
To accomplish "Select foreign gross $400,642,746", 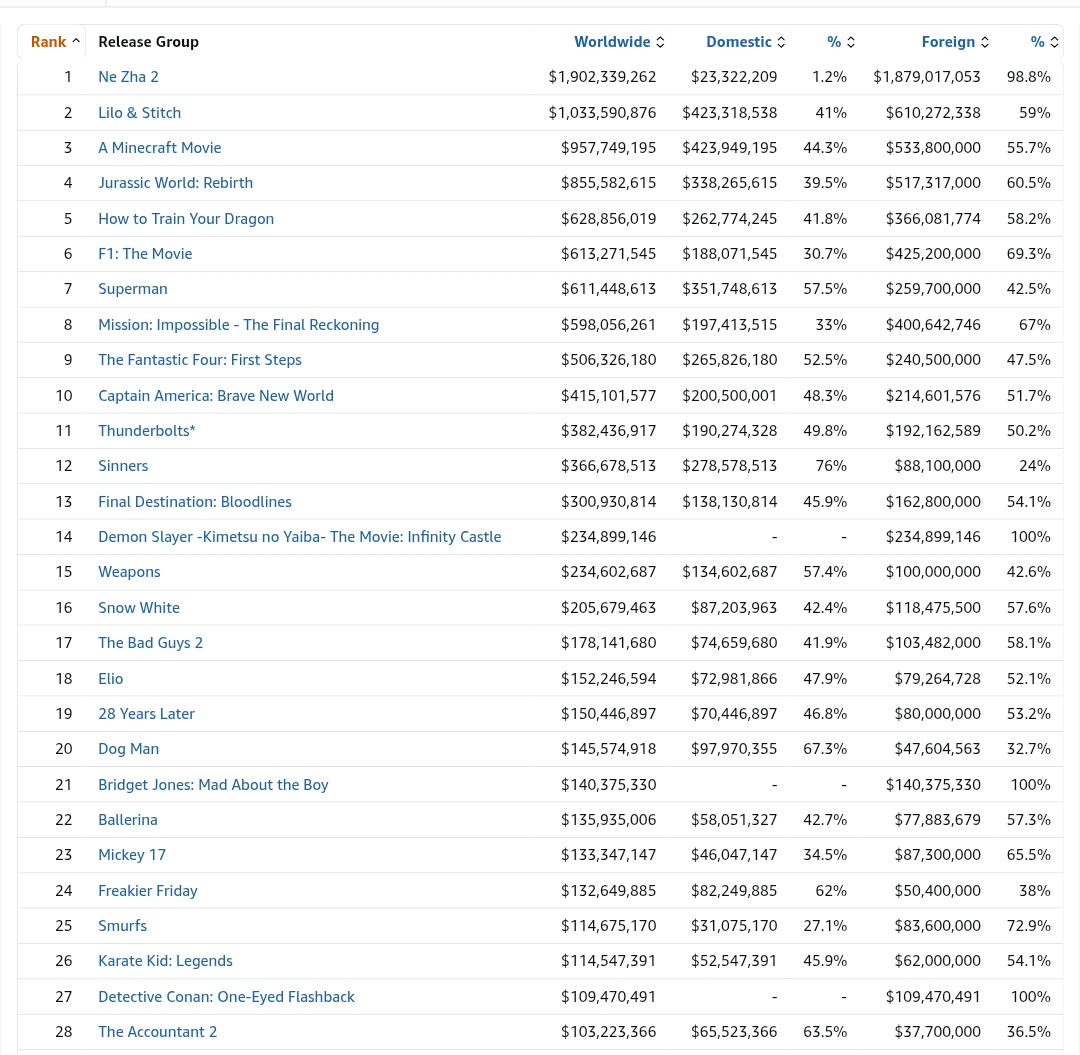I will click(x=933, y=325).
